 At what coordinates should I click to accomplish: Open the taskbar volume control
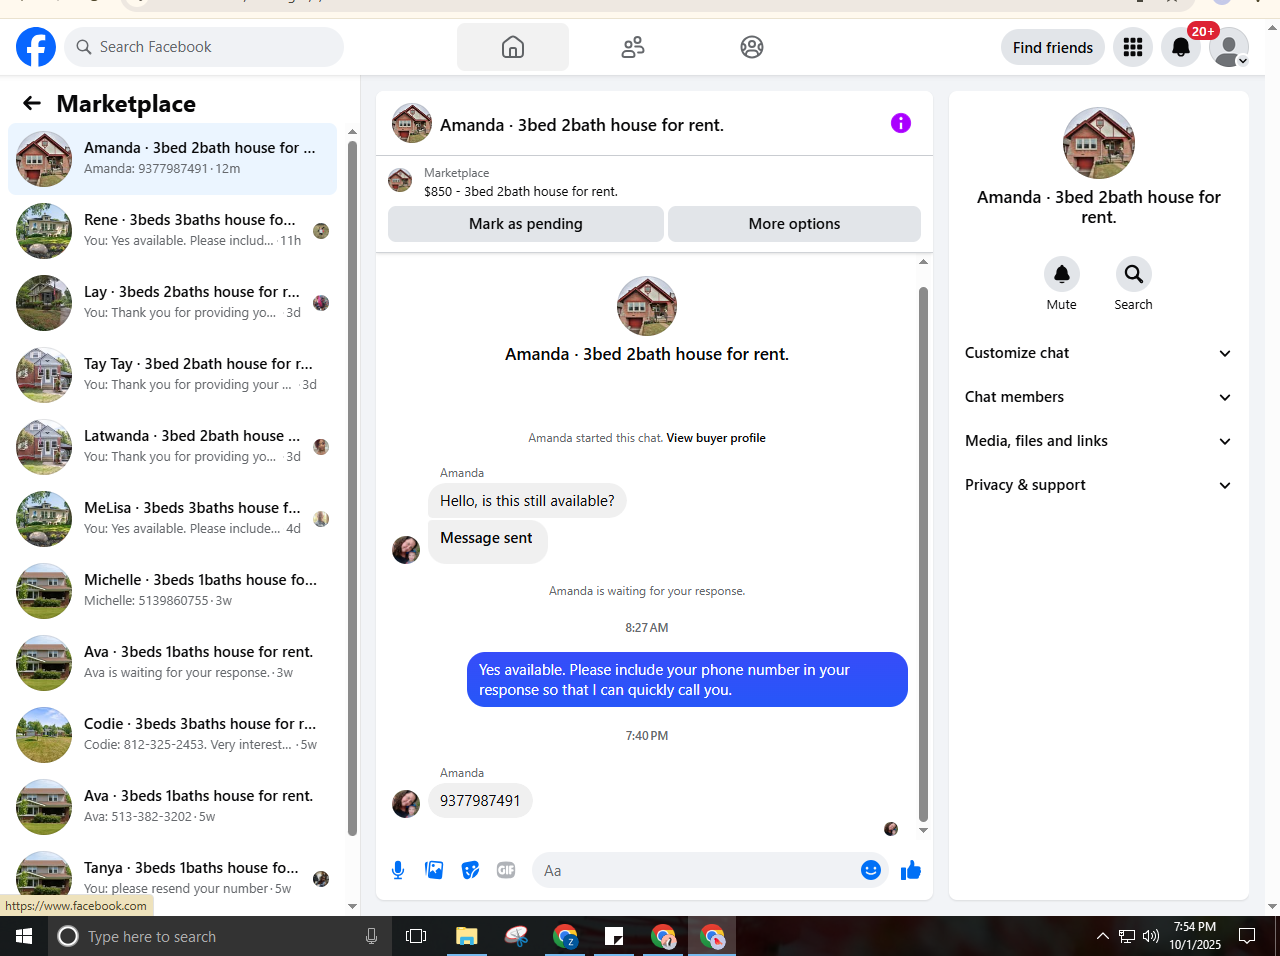1151,936
